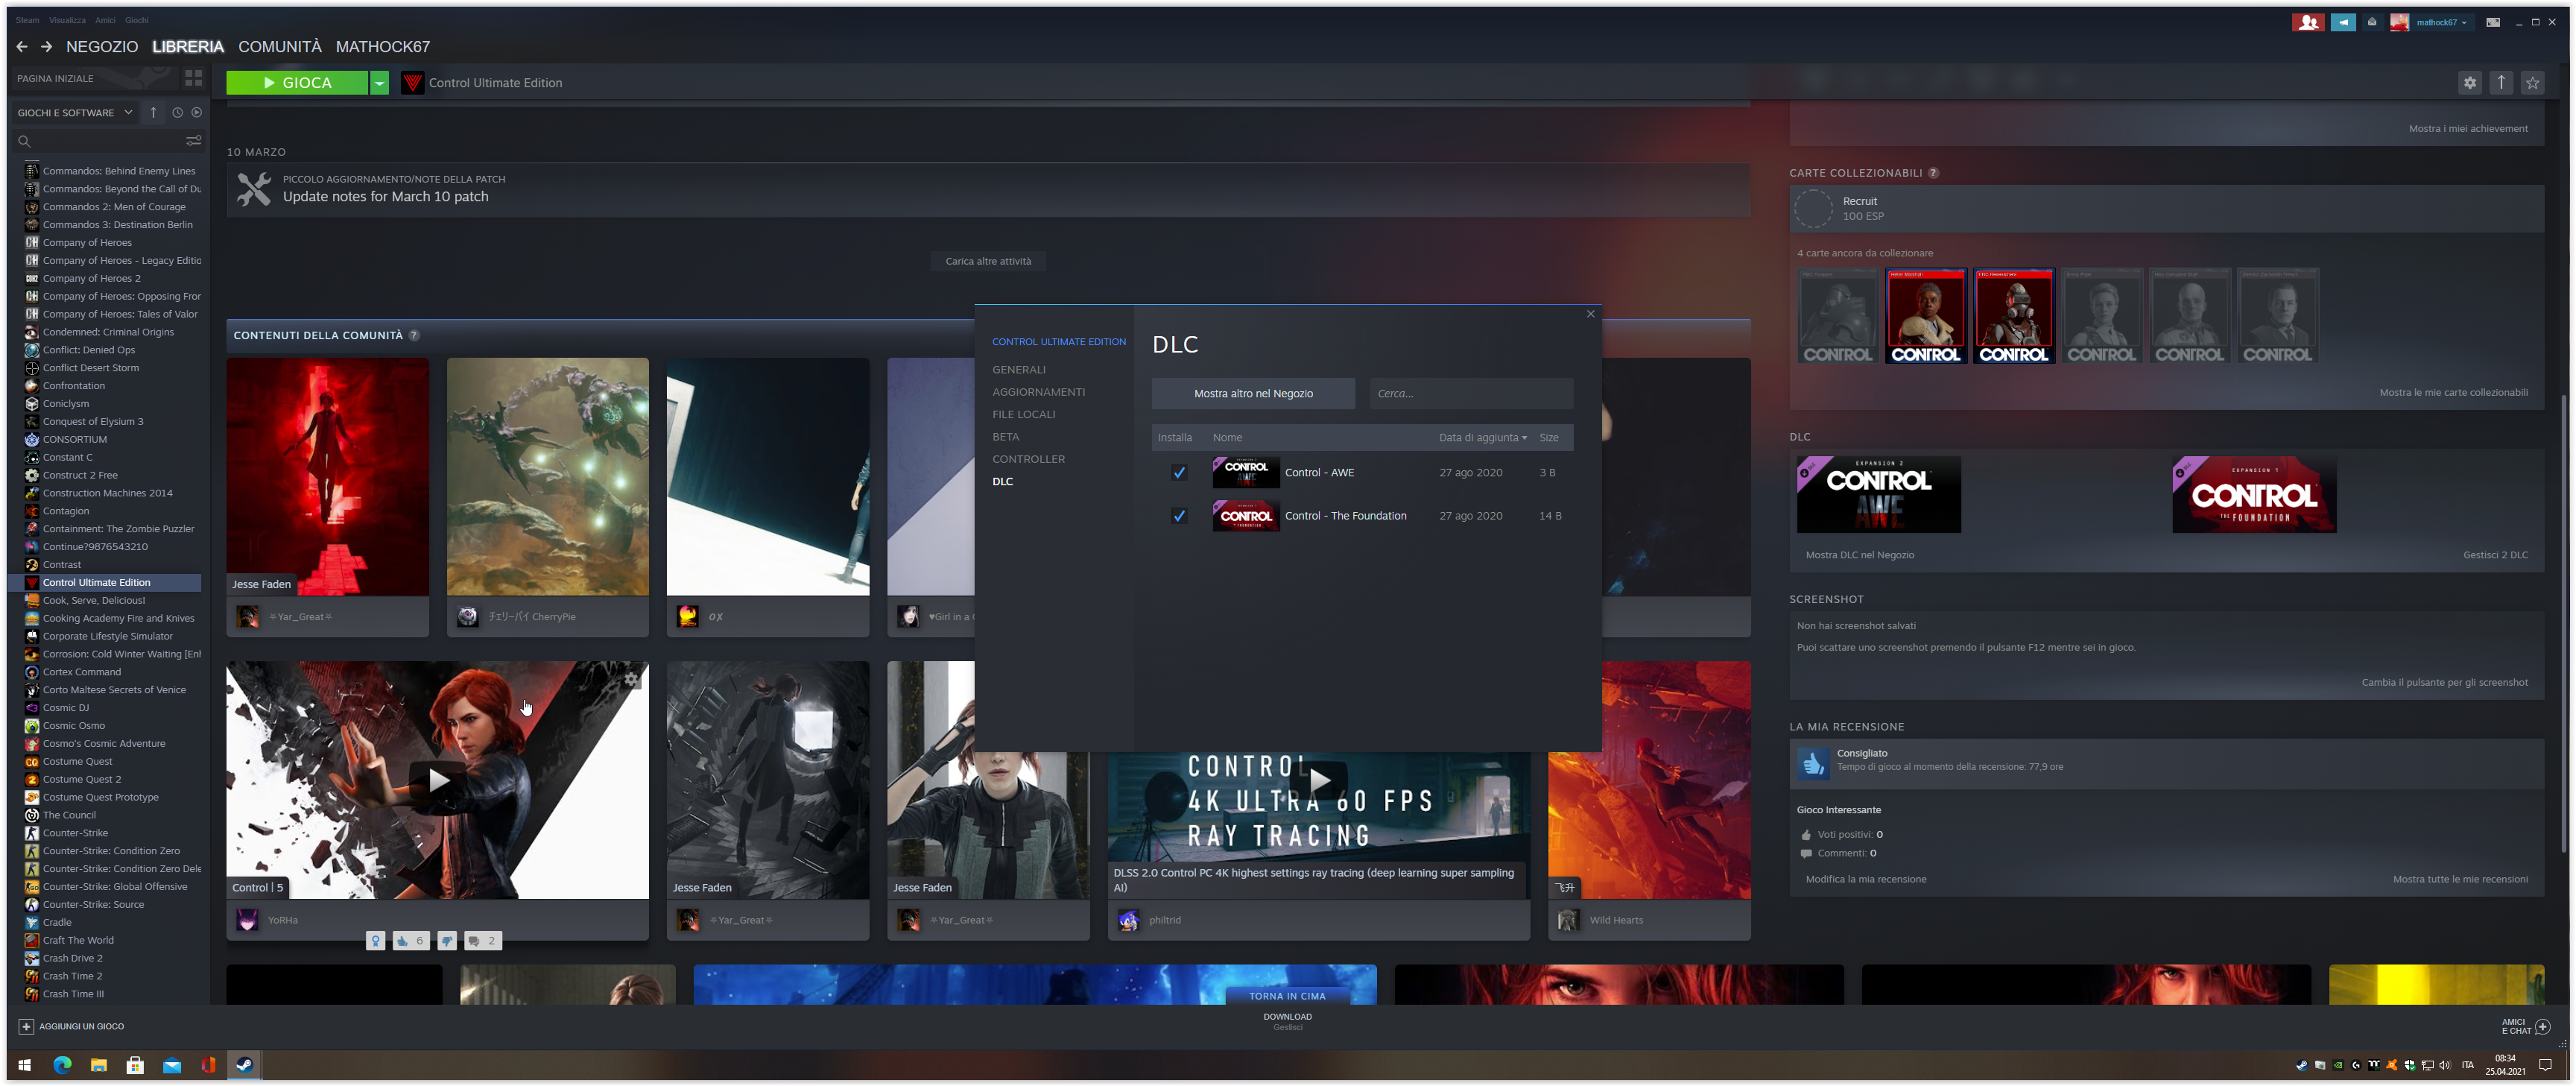The image size is (2576, 1086).
Task: Open mathock67 account dropdown
Action: 2440,22
